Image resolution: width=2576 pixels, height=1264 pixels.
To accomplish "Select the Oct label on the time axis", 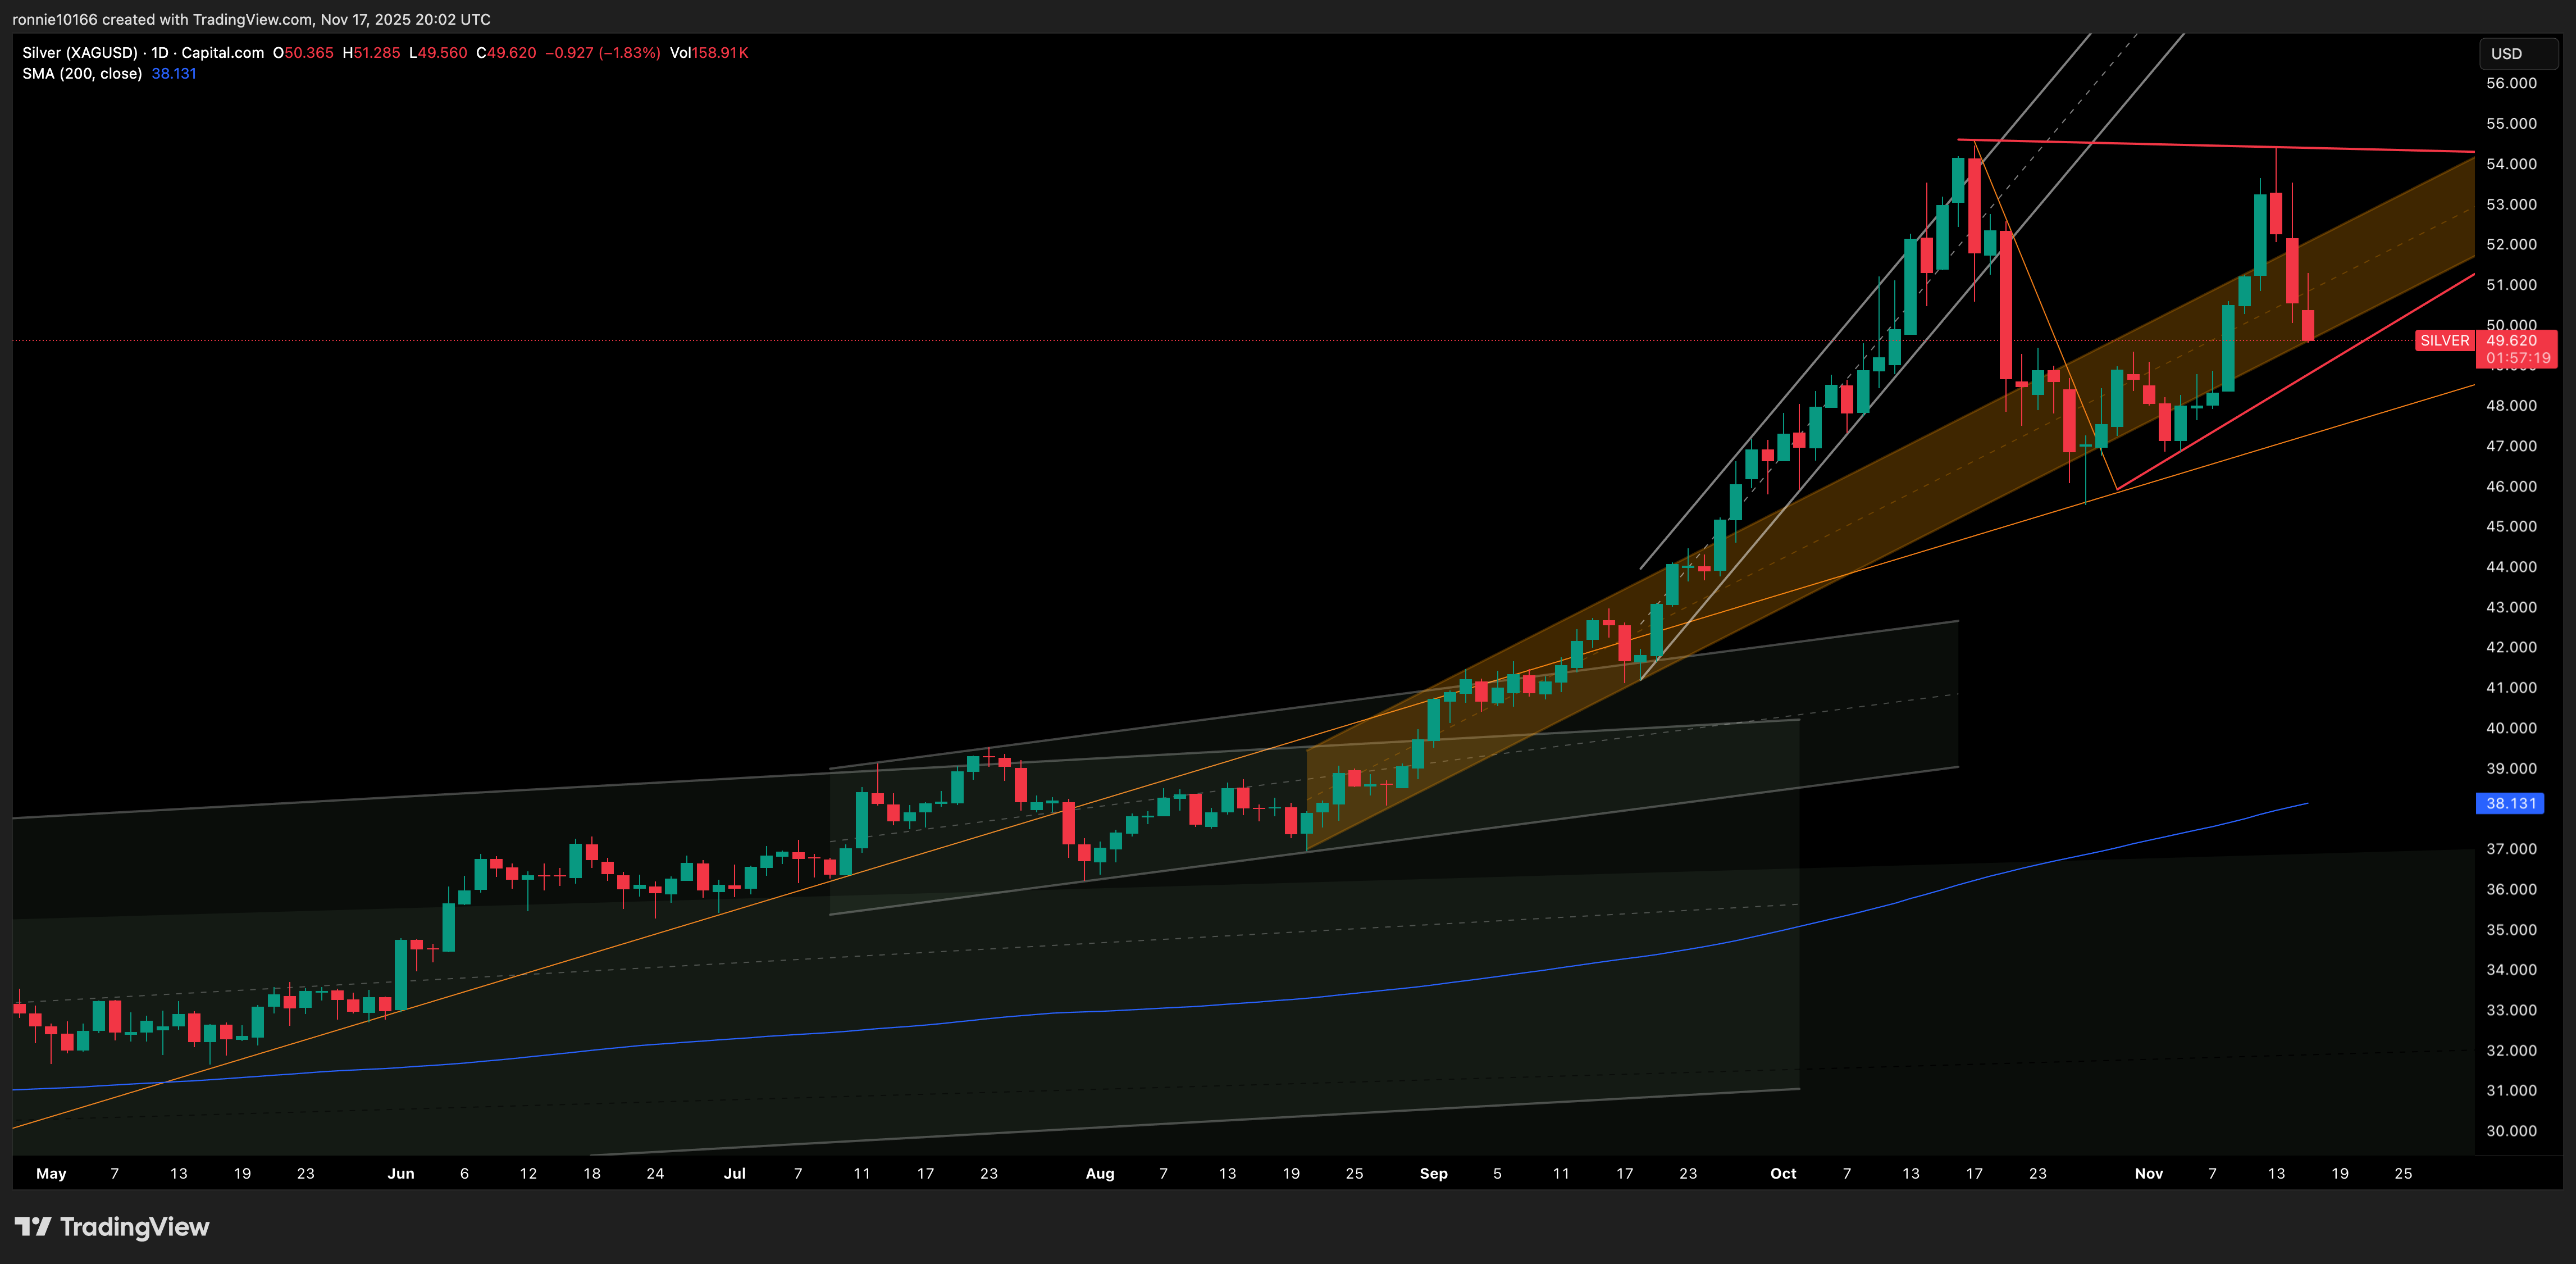I will pyautogui.click(x=1785, y=1173).
